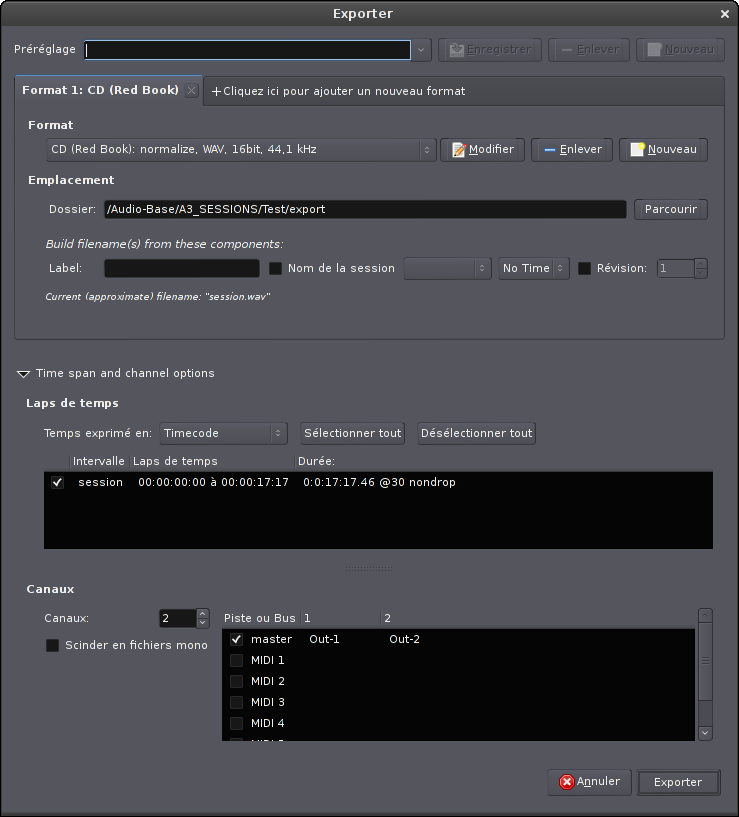Click the 00:00:00:00 à 00:00:17:17 range
739x817 pixels.
213,482
